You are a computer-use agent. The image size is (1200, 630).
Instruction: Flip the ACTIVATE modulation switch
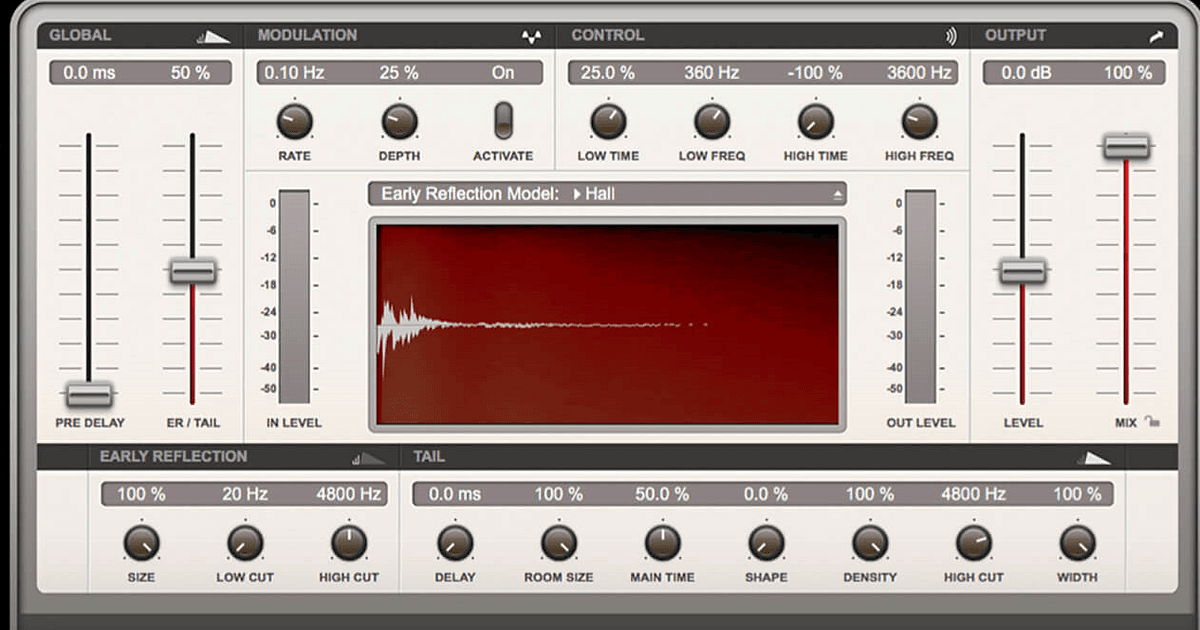click(x=503, y=120)
